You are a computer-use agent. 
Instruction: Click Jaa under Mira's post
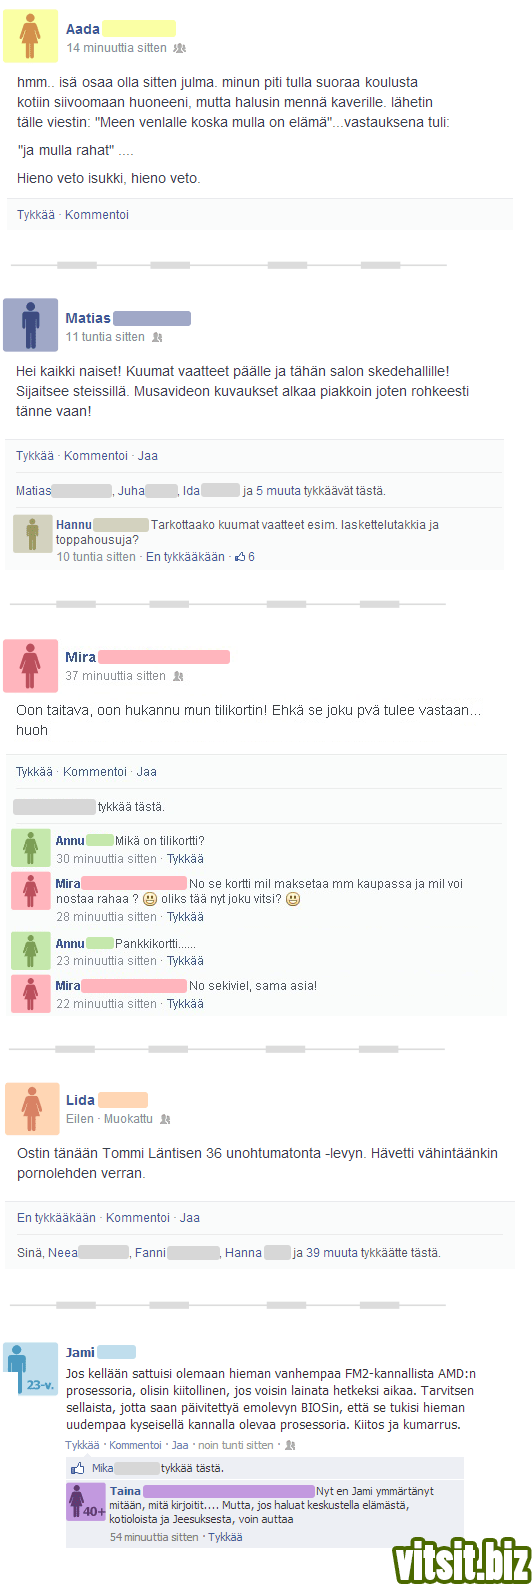pyautogui.click(x=147, y=772)
